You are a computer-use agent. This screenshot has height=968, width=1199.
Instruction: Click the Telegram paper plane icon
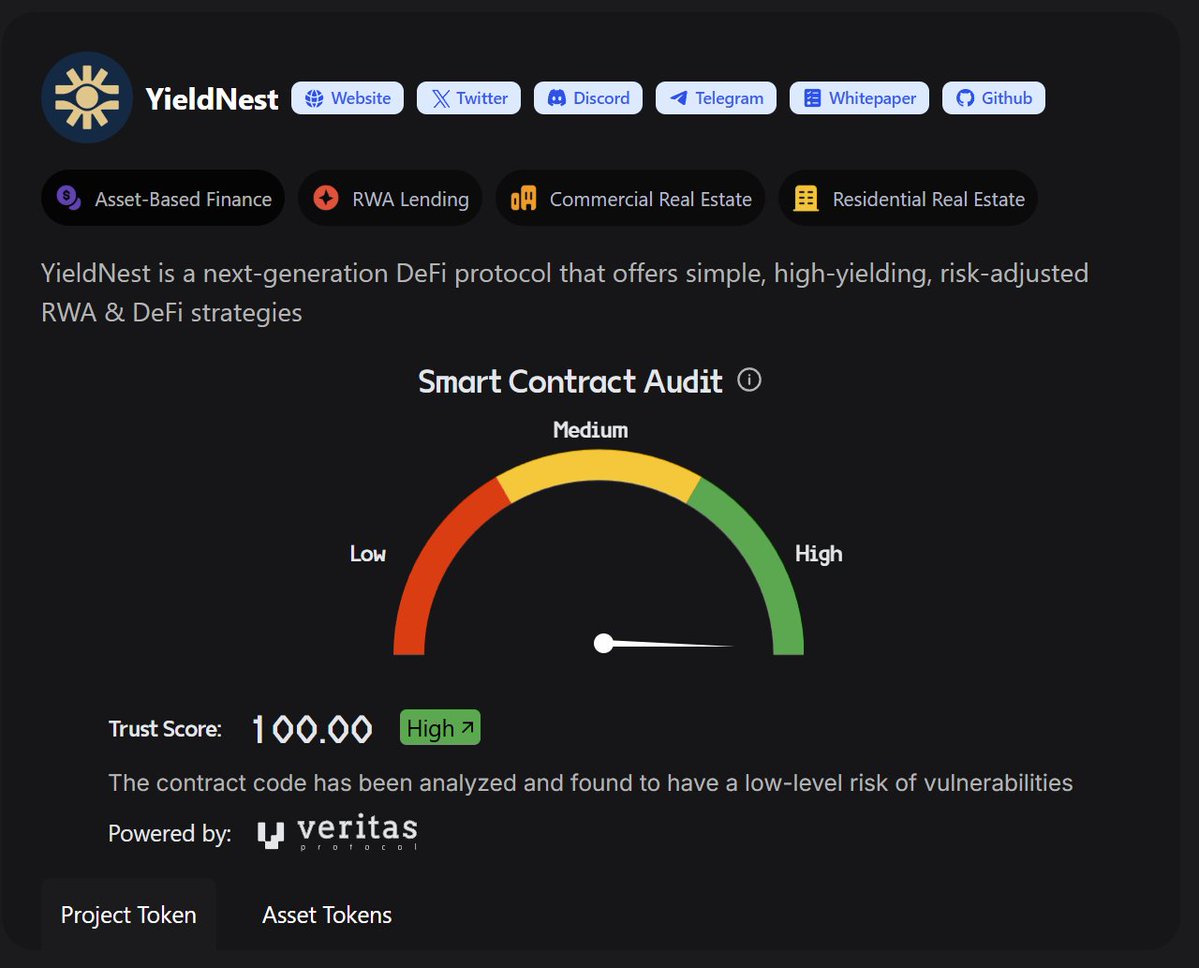pyautogui.click(x=678, y=98)
